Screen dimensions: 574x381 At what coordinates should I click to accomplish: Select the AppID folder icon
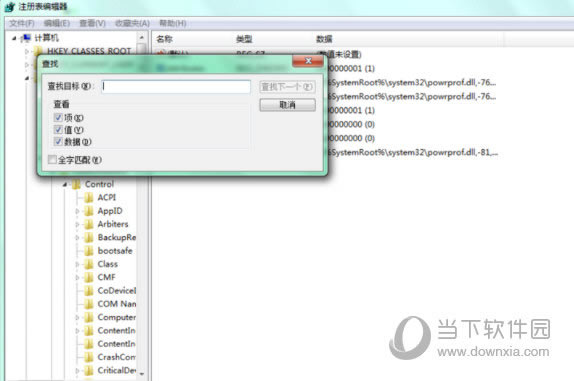[x=89, y=211]
